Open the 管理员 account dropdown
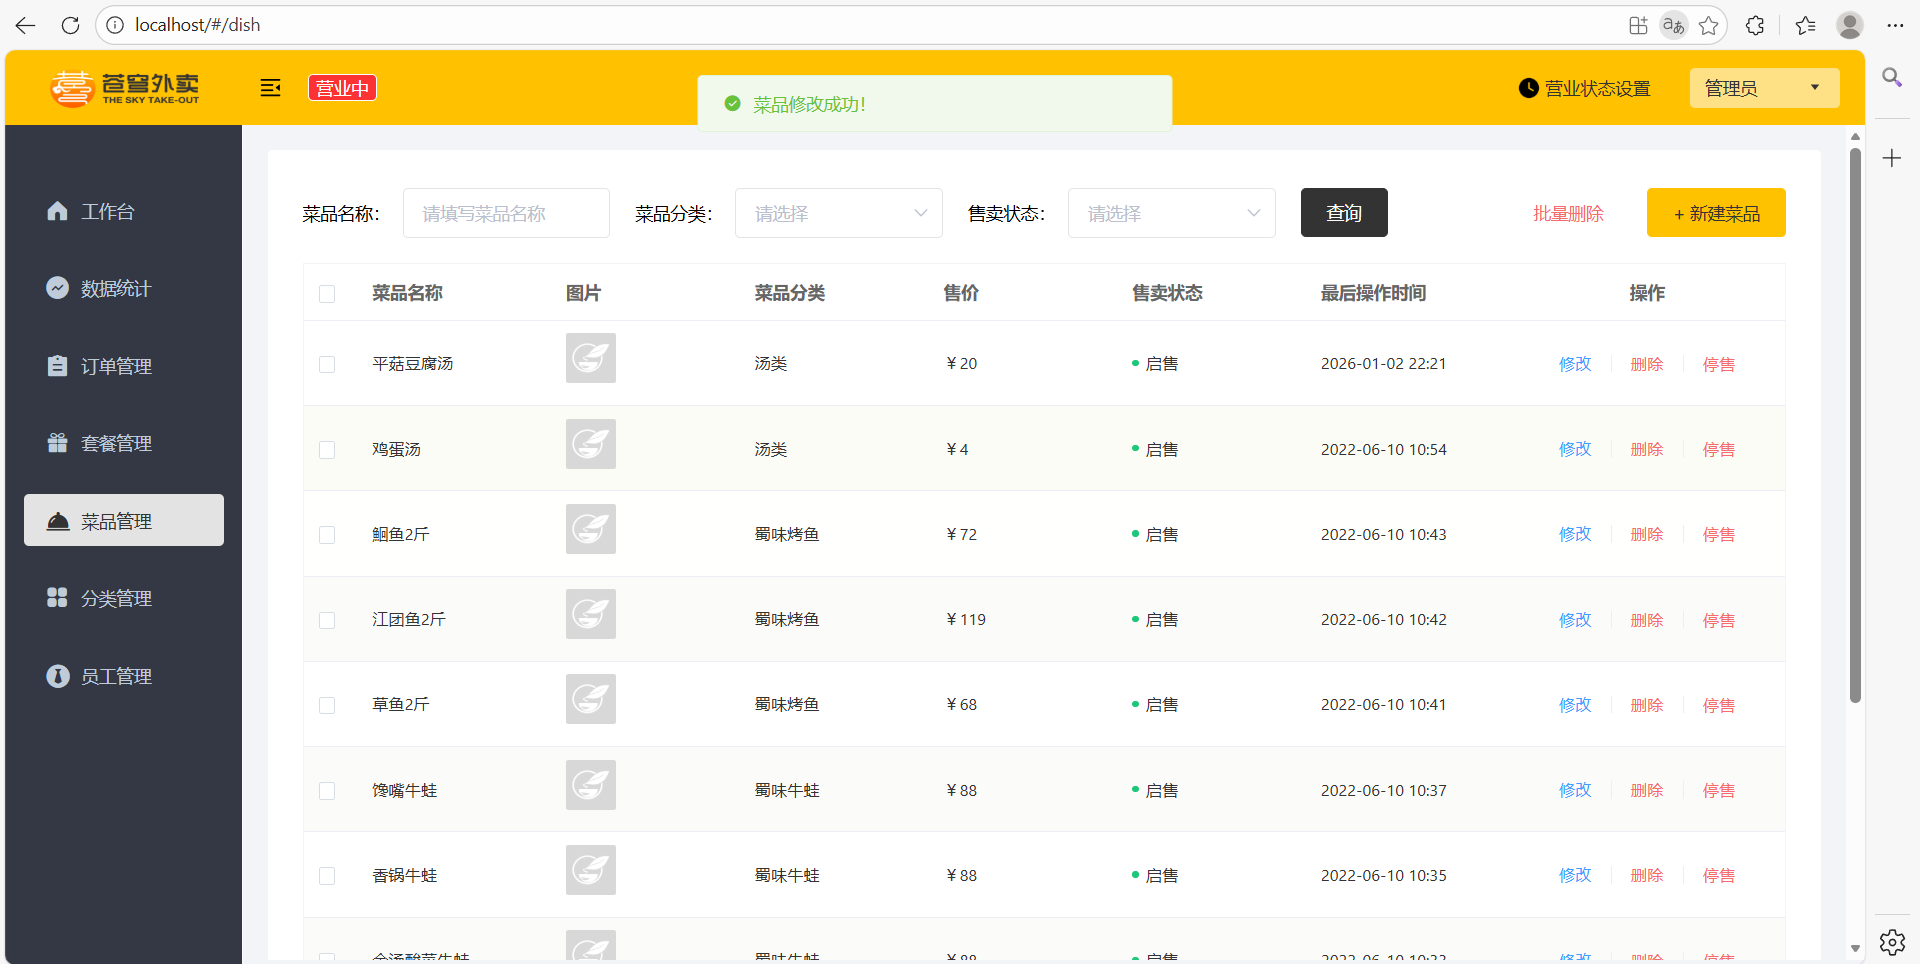The image size is (1920, 964). tap(1764, 88)
